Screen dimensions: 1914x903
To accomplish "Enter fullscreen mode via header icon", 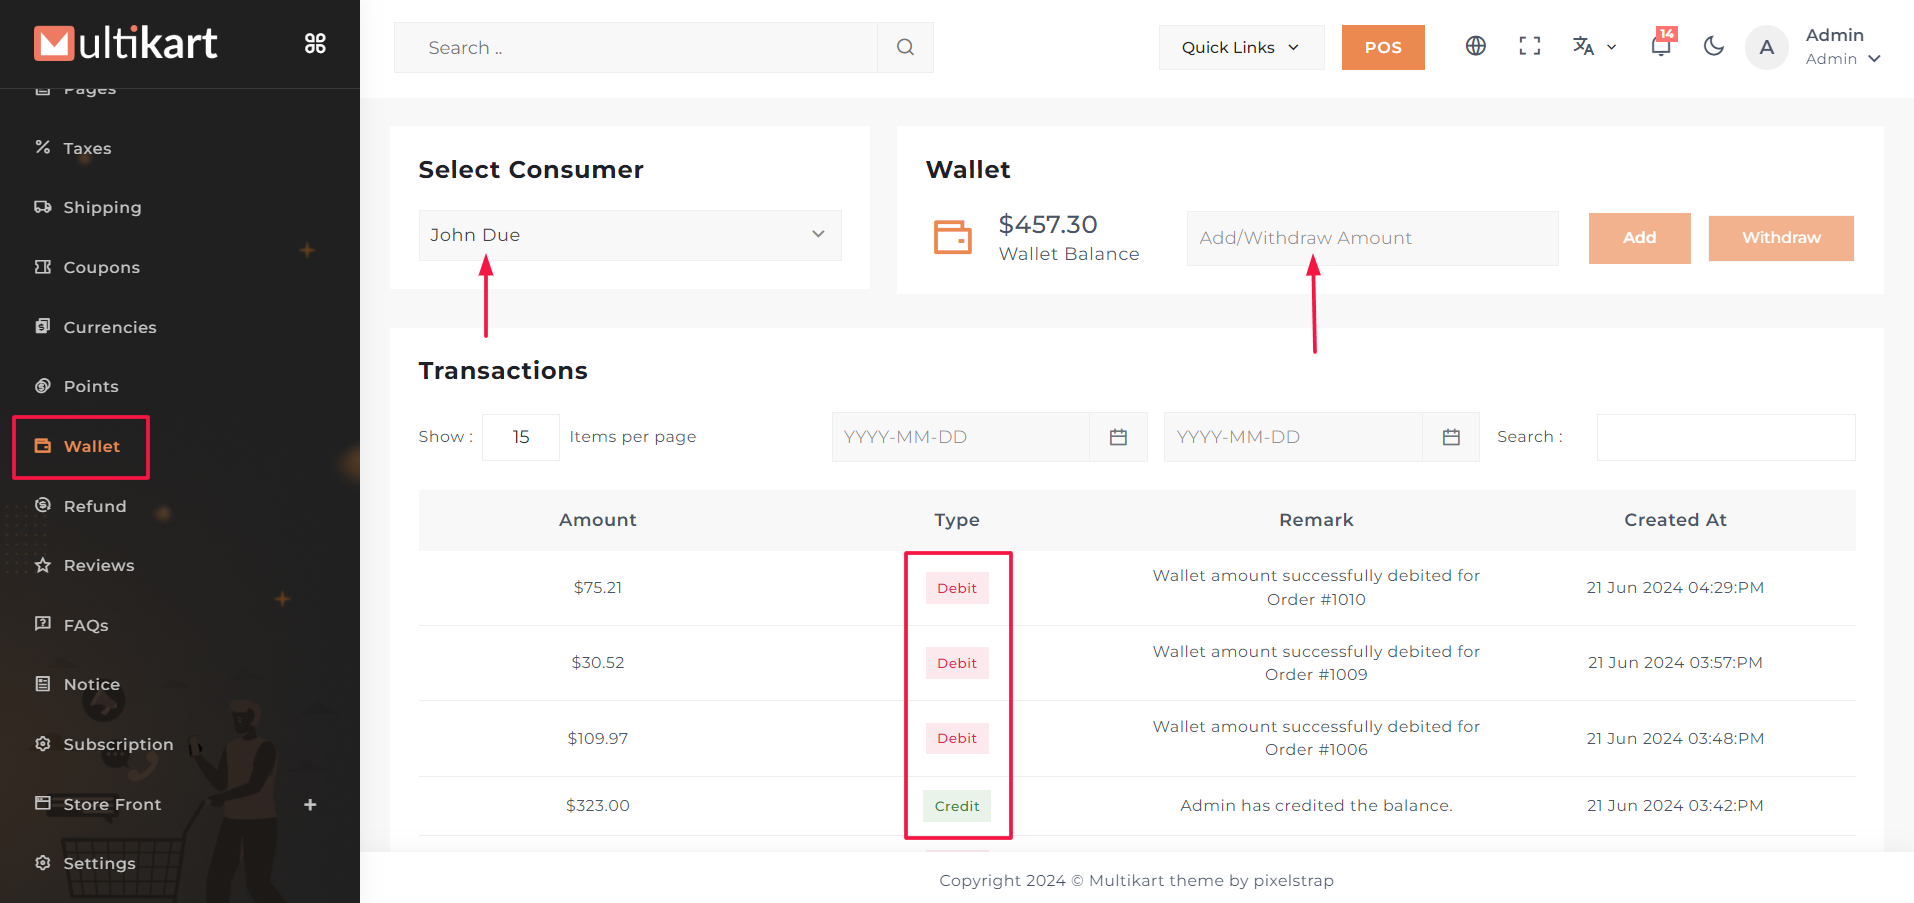I will (1529, 46).
